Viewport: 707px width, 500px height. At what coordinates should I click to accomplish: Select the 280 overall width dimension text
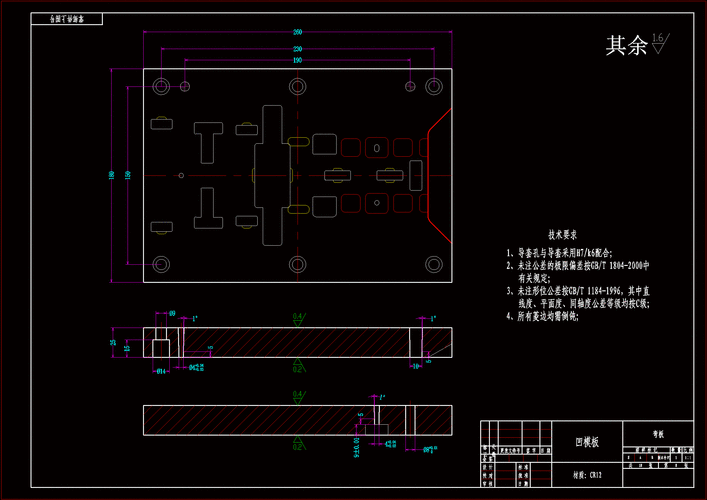click(x=297, y=33)
